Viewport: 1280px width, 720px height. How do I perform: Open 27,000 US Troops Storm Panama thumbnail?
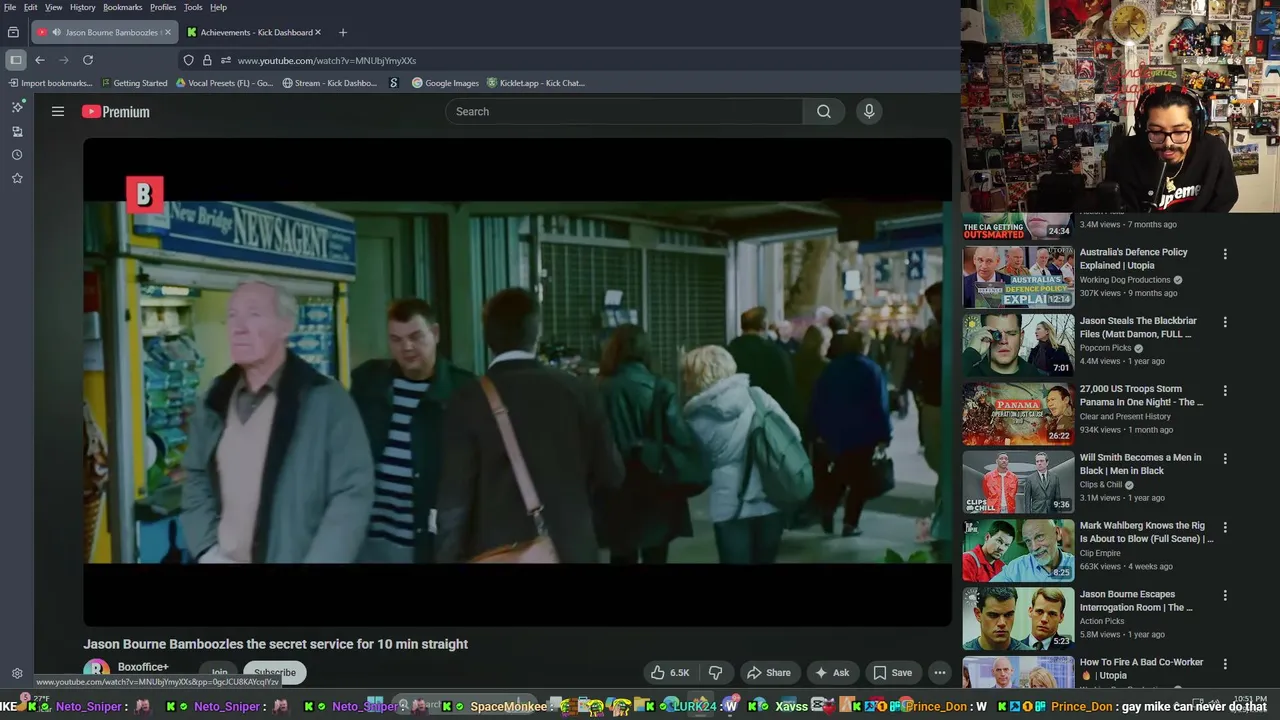[x=1018, y=414]
